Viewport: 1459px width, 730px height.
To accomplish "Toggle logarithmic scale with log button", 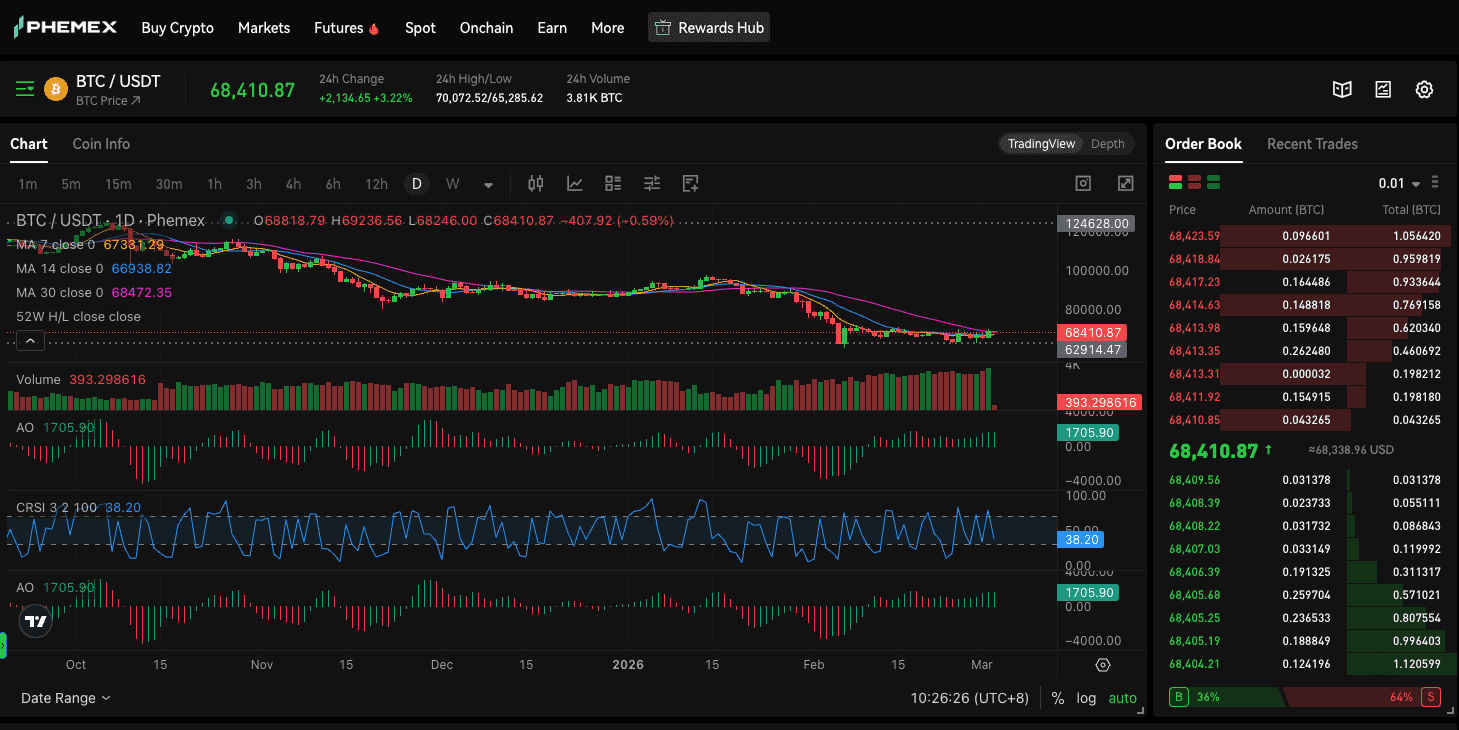I will point(1086,698).
